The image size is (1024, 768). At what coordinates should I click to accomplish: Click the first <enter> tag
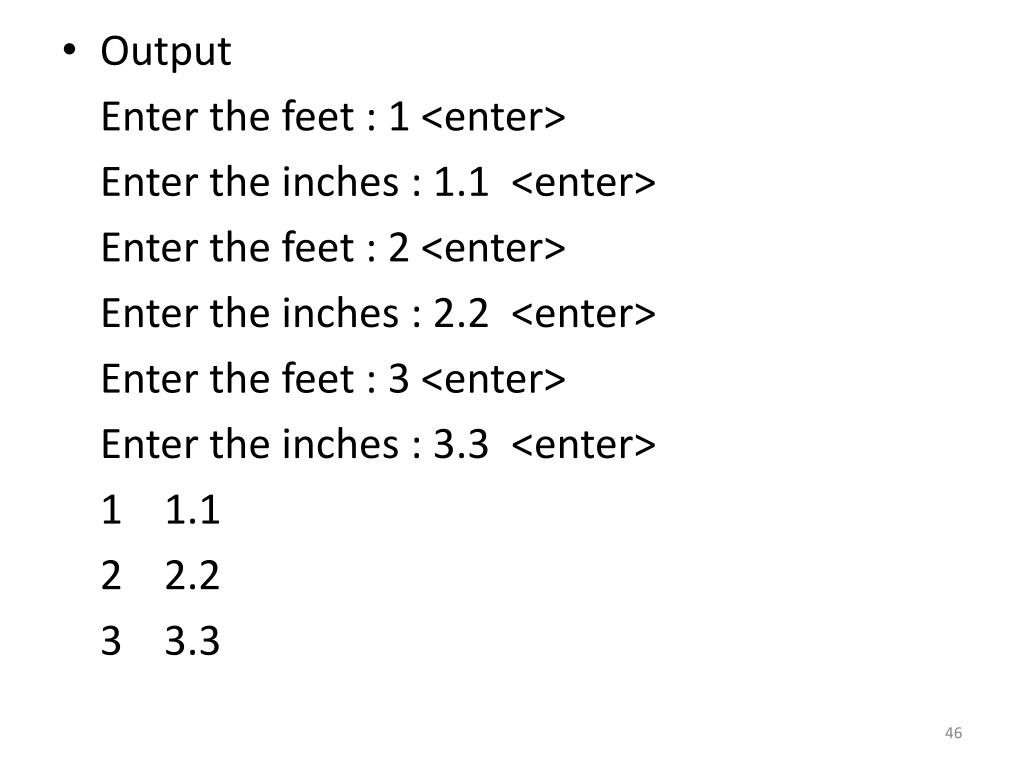tap(494, 118)
